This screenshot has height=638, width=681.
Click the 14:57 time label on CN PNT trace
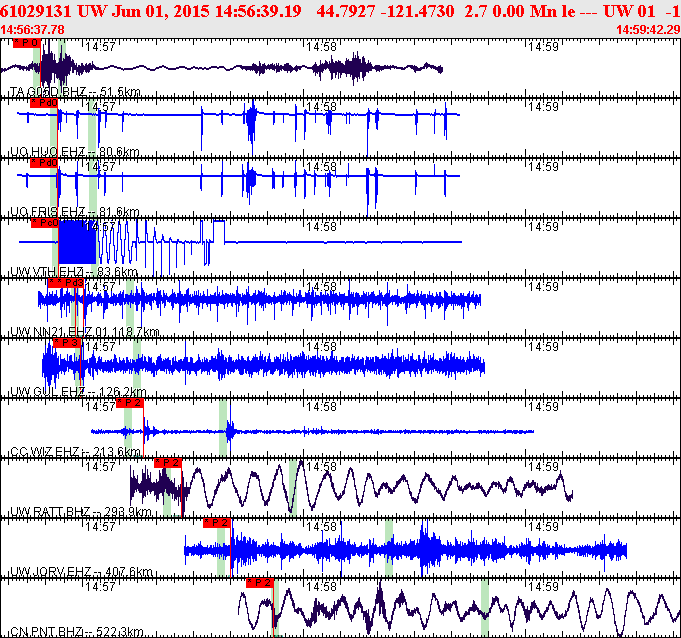coord(100,587)
